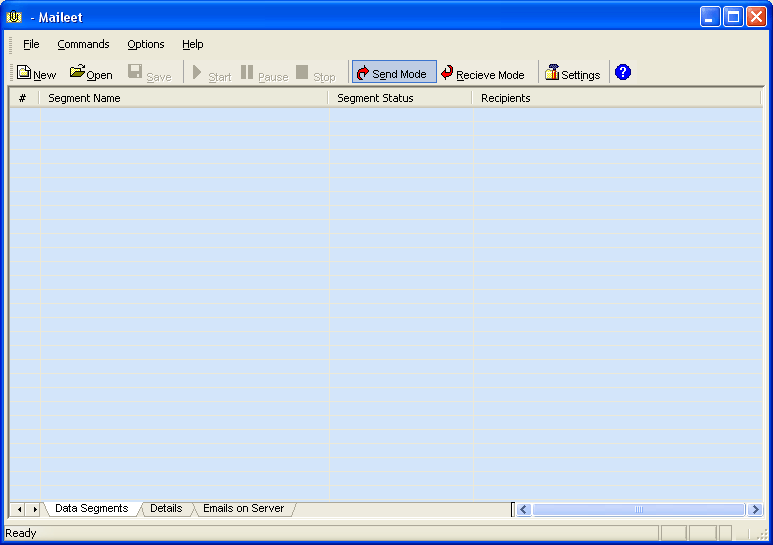Open a file with the Open button

(x=91, y=73)
